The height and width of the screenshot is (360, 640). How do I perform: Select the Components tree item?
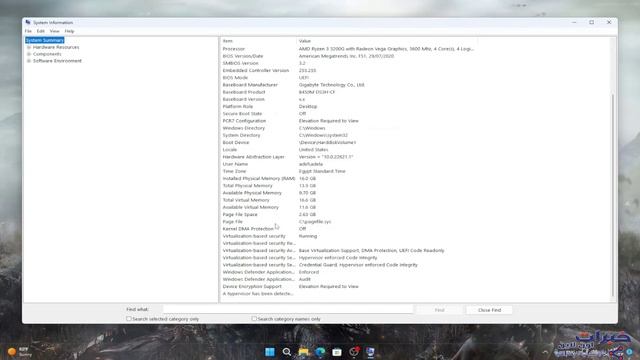pyautogui.click(x=47, y=54)
